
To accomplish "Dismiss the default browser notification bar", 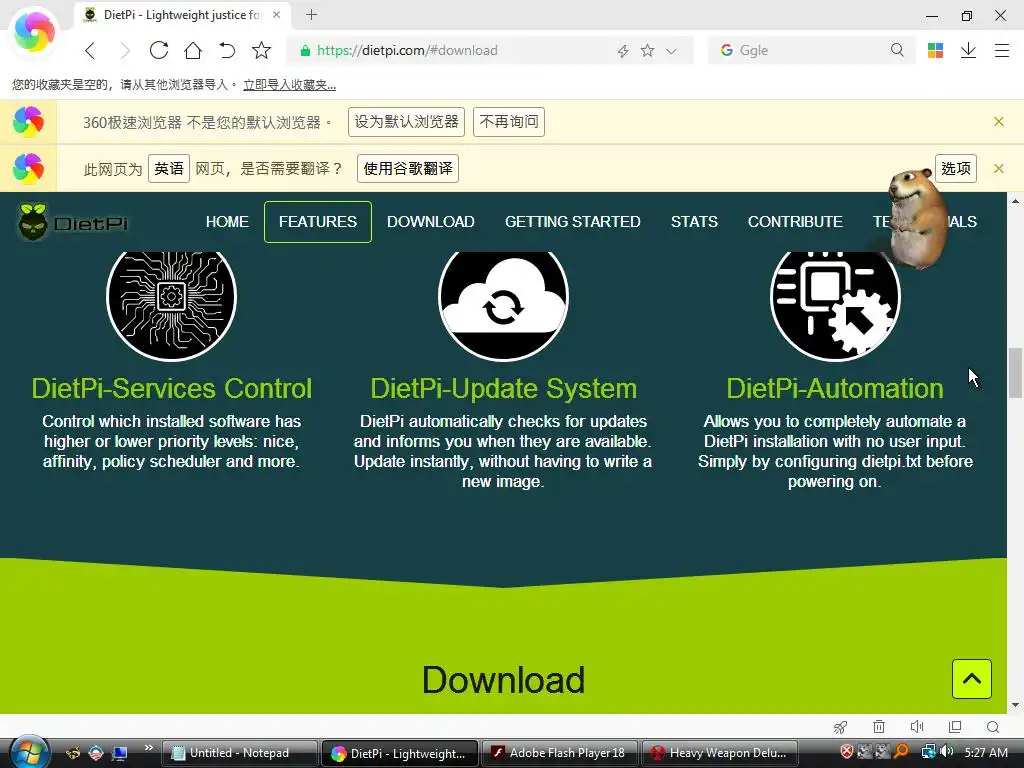I will [999, 121].
